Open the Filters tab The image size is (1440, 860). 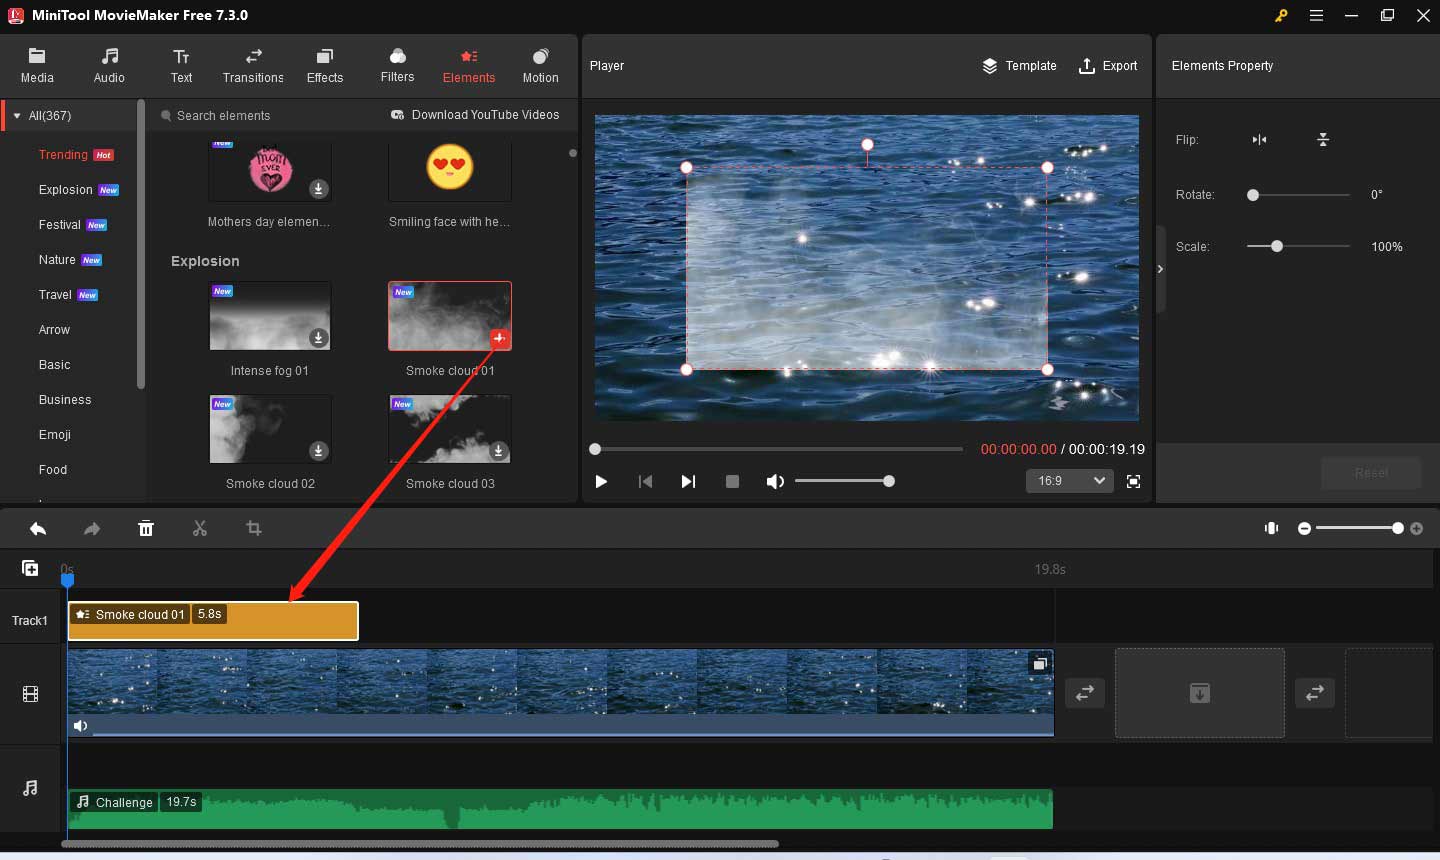pyautogui.click(x=397, y=66)
